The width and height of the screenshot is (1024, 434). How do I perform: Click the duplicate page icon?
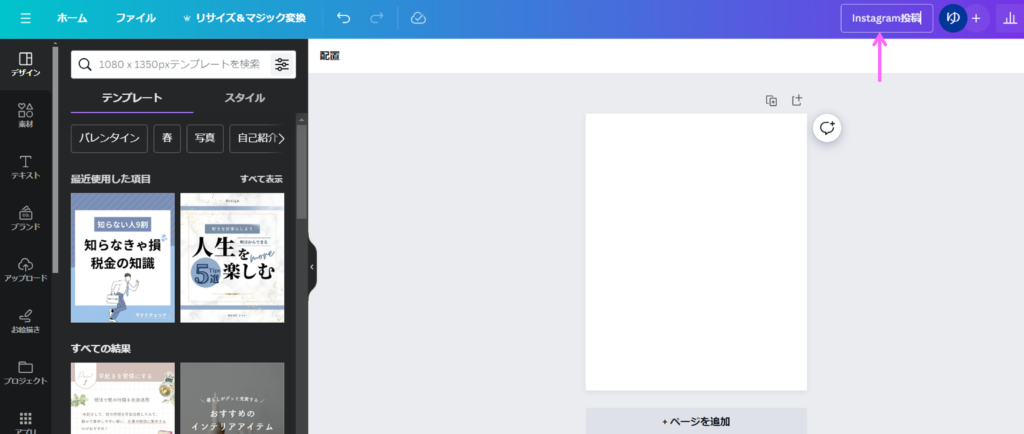[x=771, y=100]
